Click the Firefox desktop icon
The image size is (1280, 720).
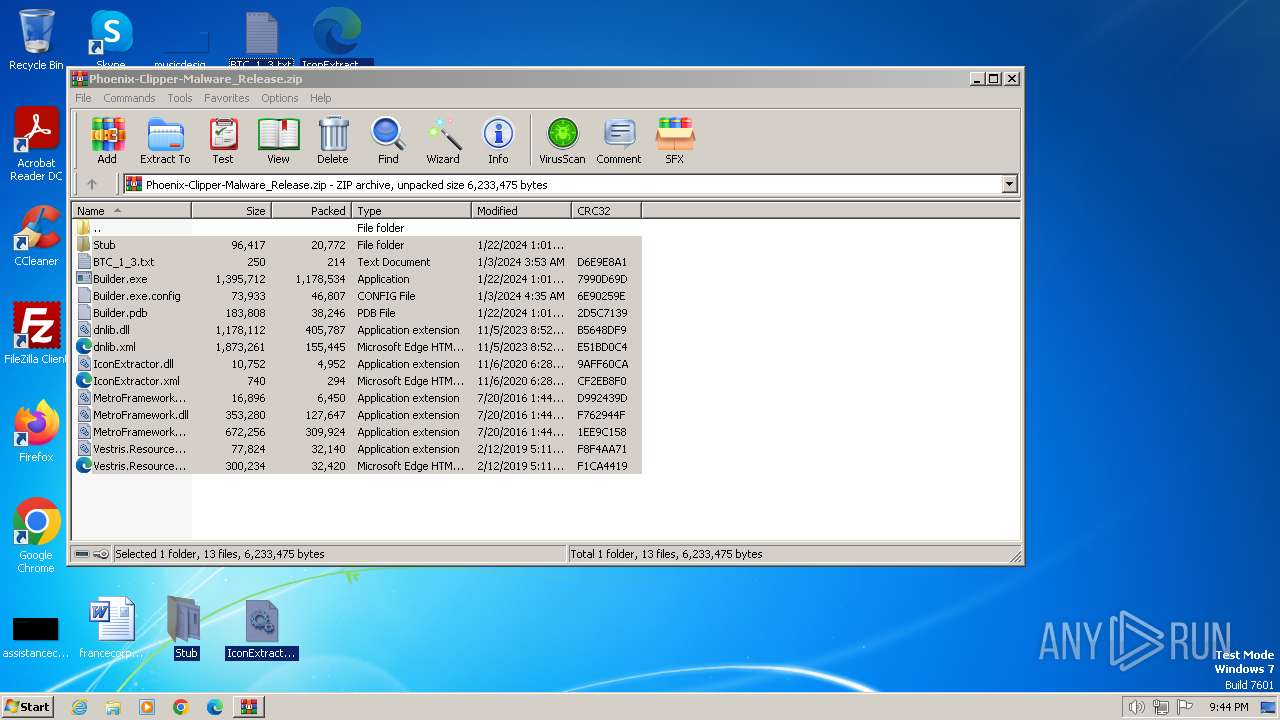36,431
